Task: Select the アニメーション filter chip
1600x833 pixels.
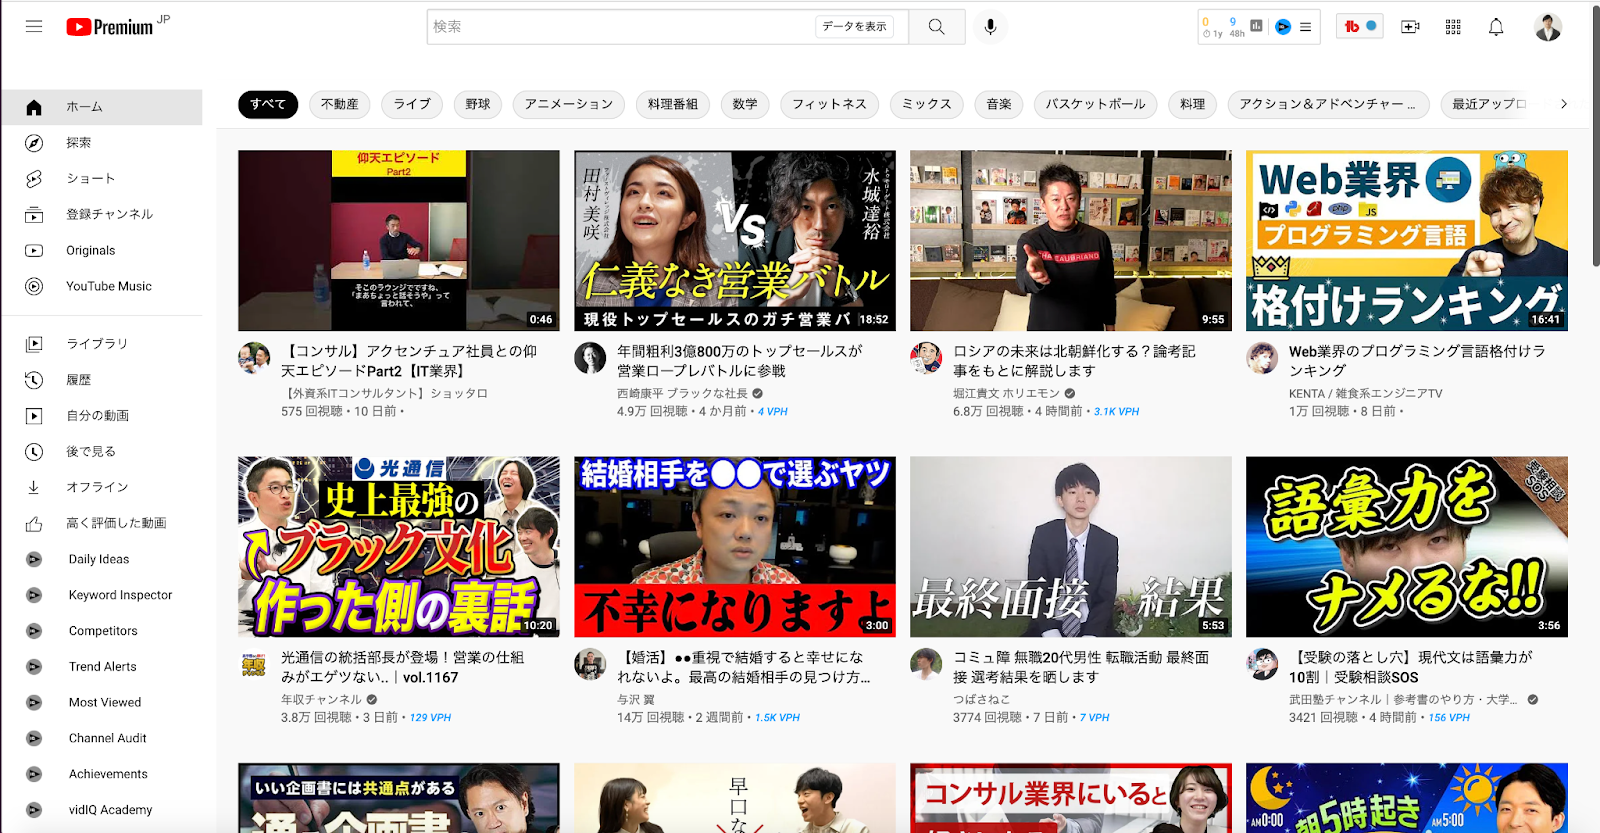Action: coord(569,104)
